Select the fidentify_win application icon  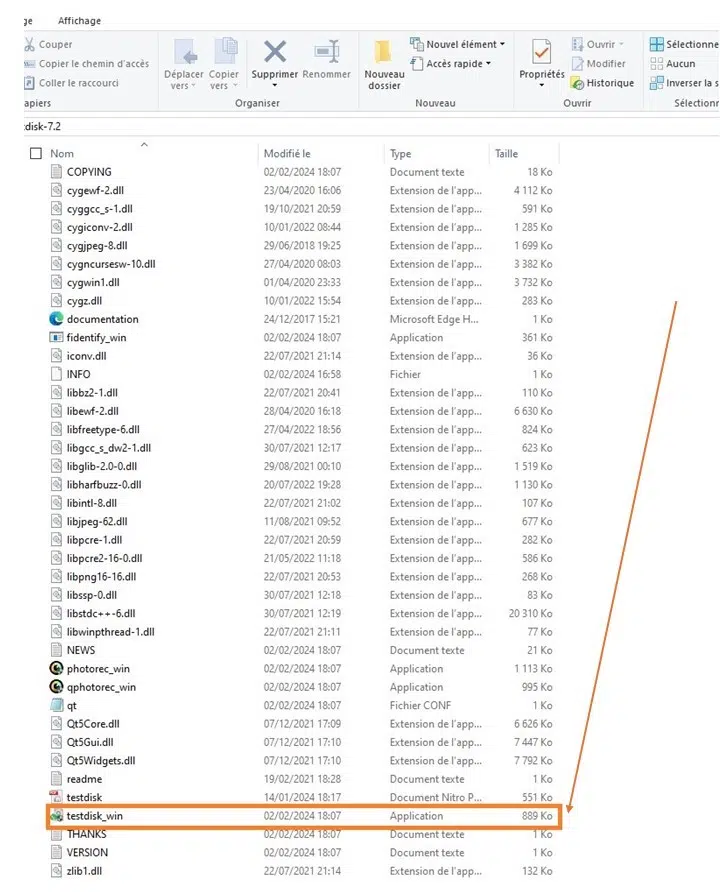click(56, 337)
